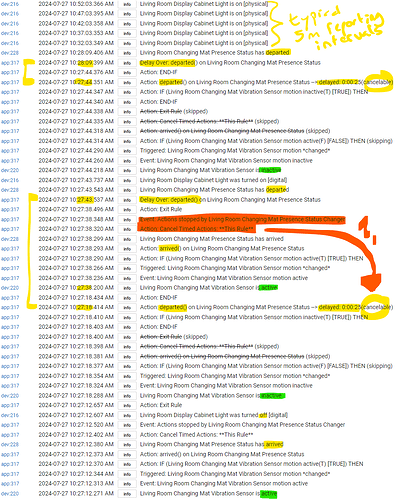Click info button on the 10:27:43.543 row
This screenshot has width=407, height=500.
tap(127, 190)
